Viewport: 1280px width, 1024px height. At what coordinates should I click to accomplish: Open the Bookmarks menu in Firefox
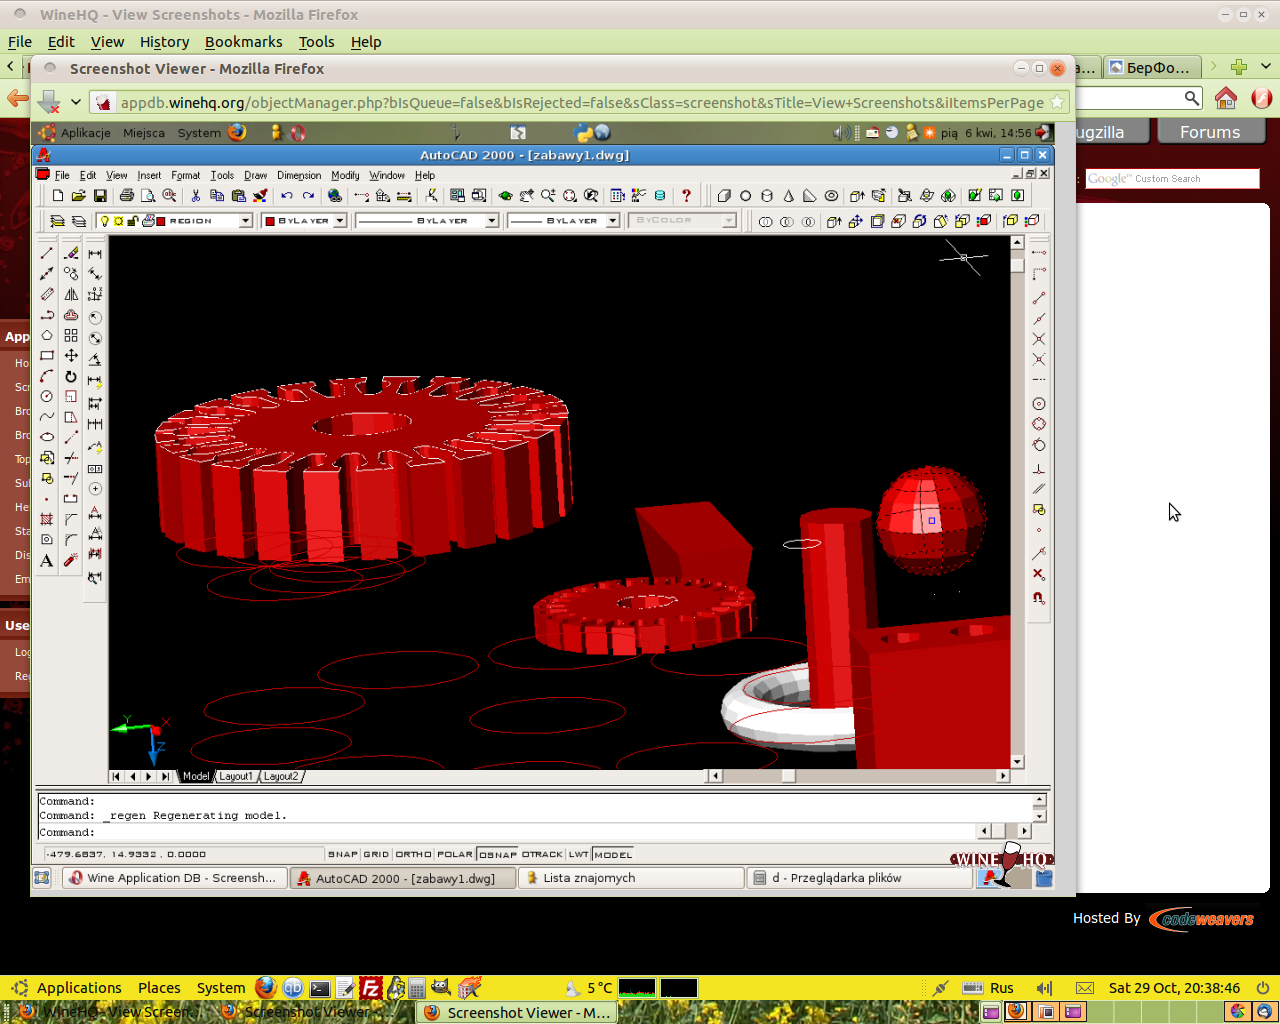243,42
